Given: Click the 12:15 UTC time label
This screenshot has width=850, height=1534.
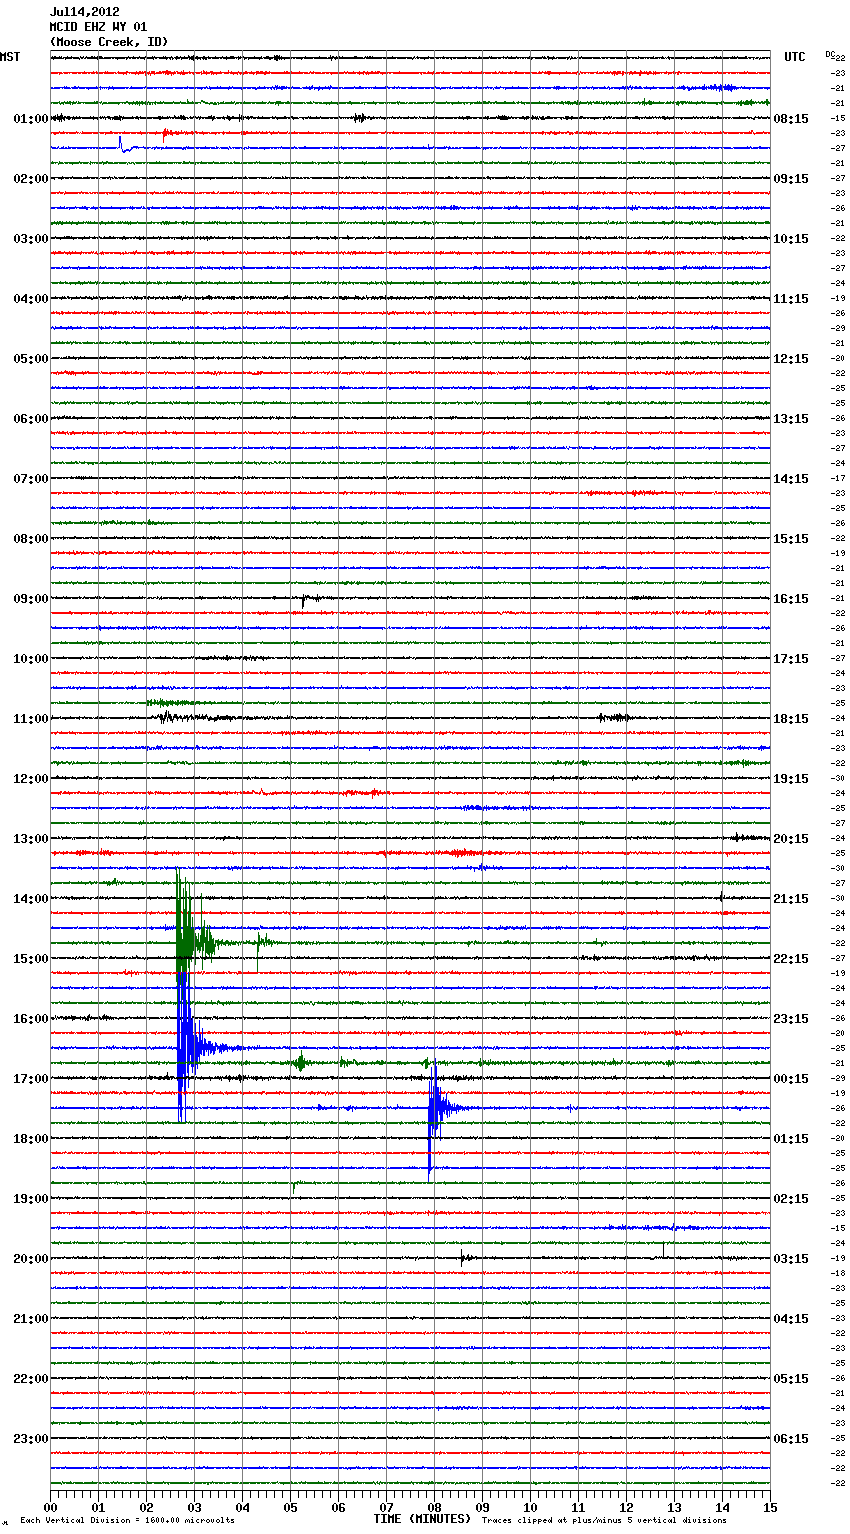Looking at the screenshot, I should (x=791, y=359).
